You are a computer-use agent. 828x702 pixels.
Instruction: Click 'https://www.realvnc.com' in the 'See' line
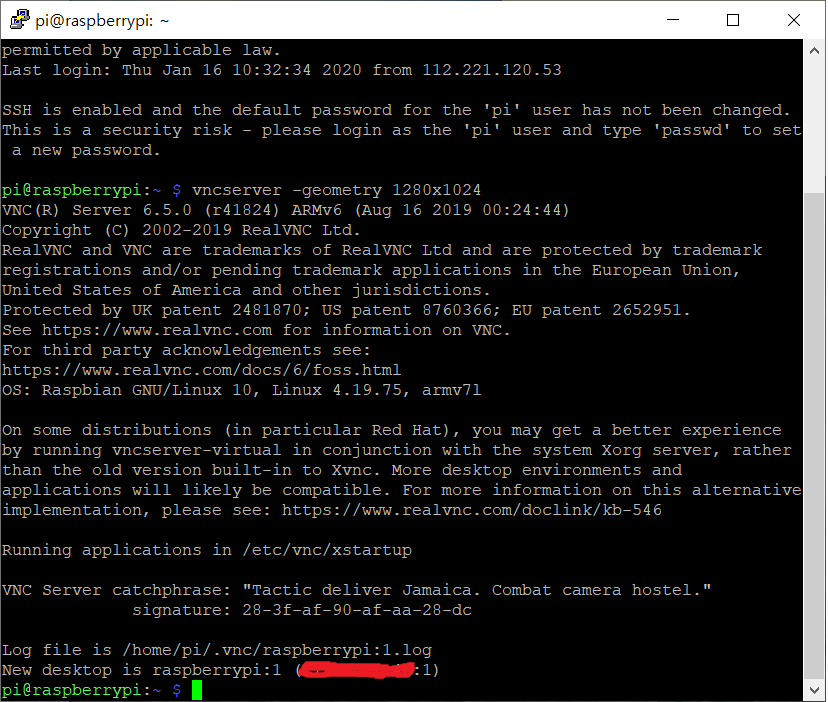(x=157, y=330)
